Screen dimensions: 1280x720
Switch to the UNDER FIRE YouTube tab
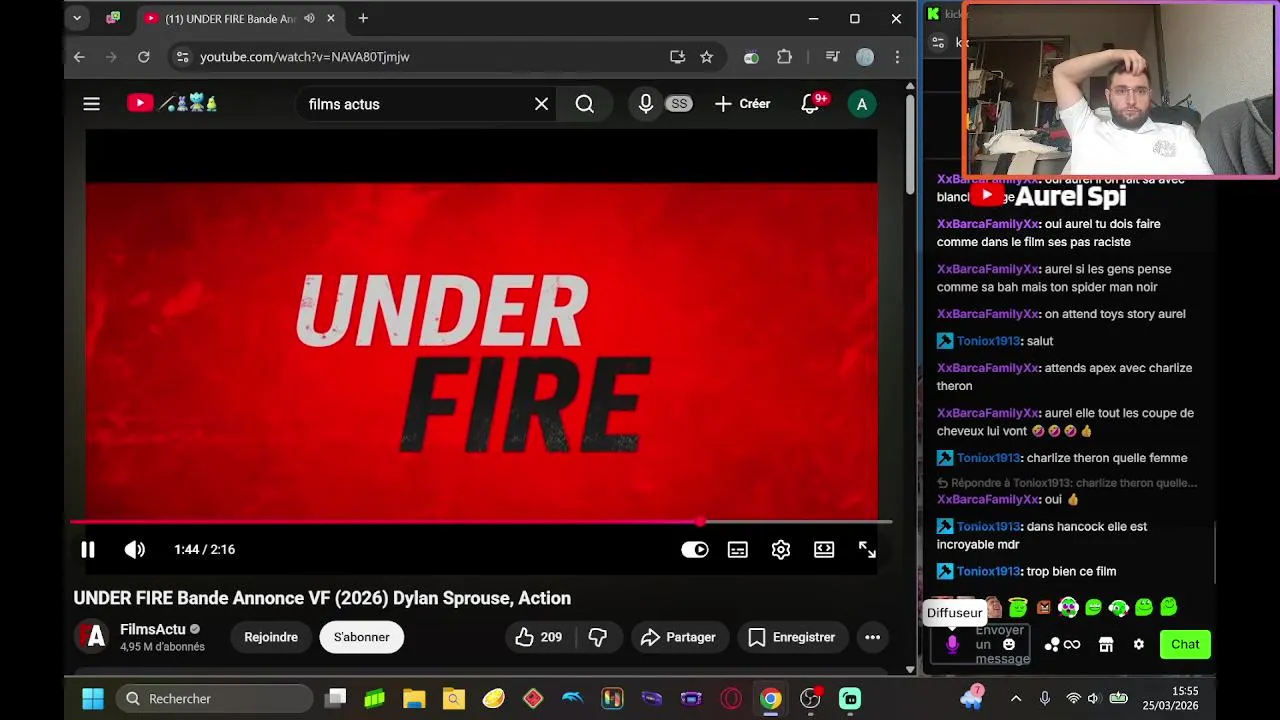230,18
